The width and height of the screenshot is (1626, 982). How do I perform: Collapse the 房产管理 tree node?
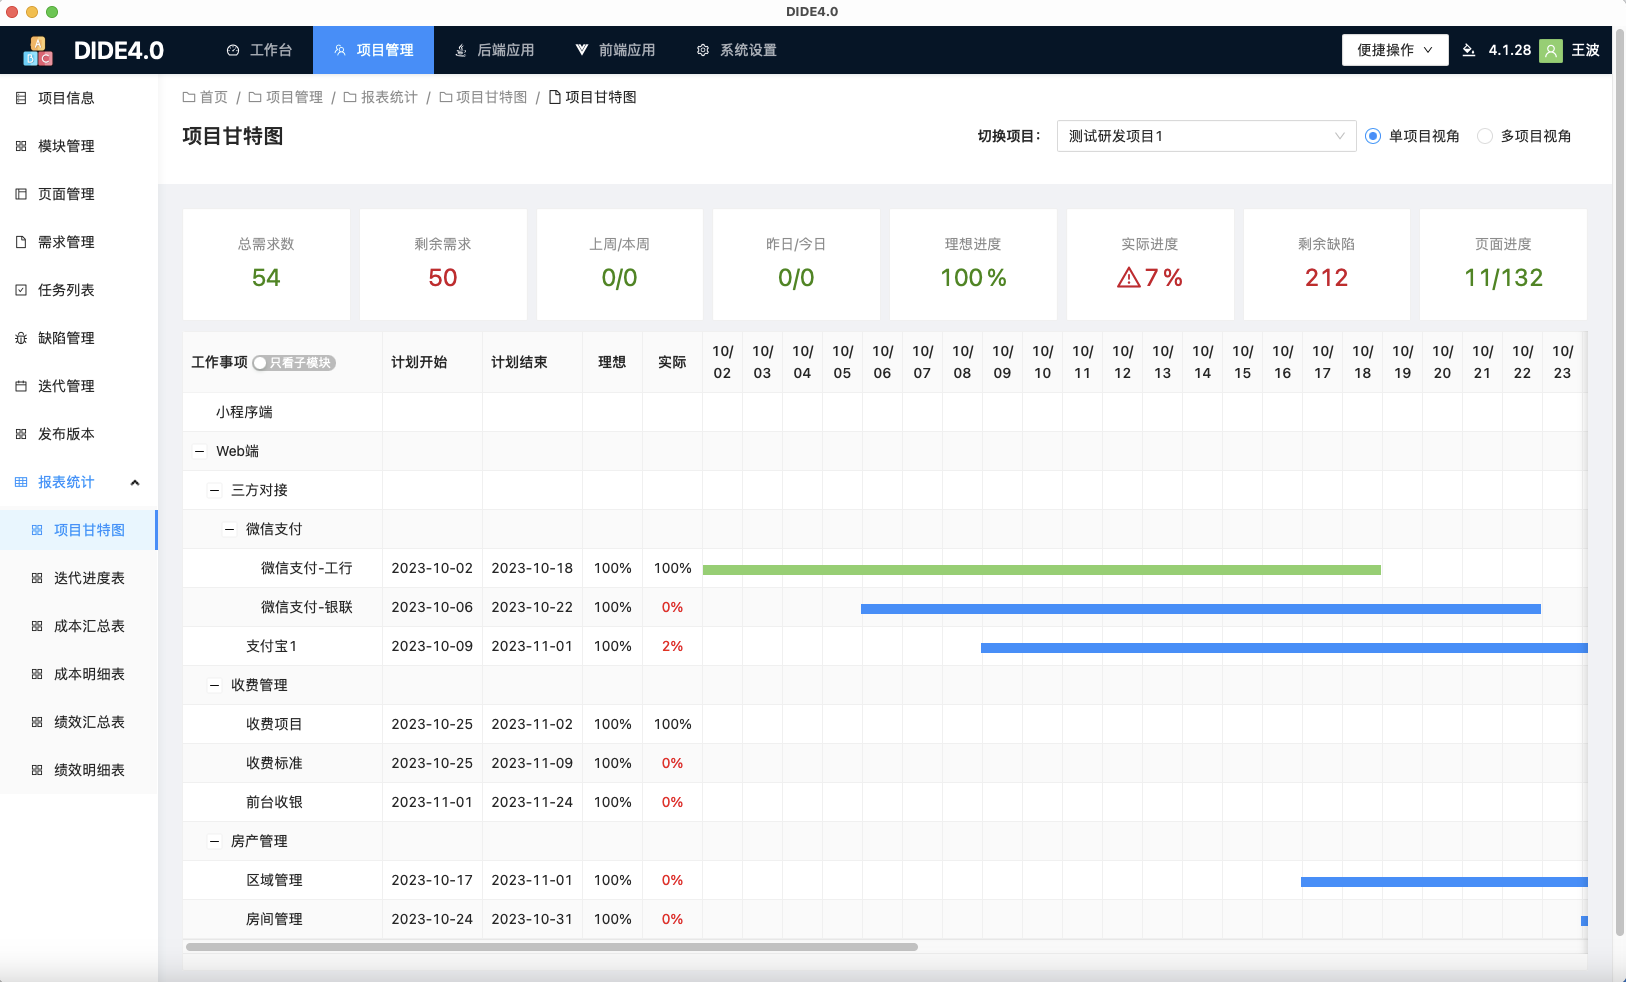tap(214, 842)
